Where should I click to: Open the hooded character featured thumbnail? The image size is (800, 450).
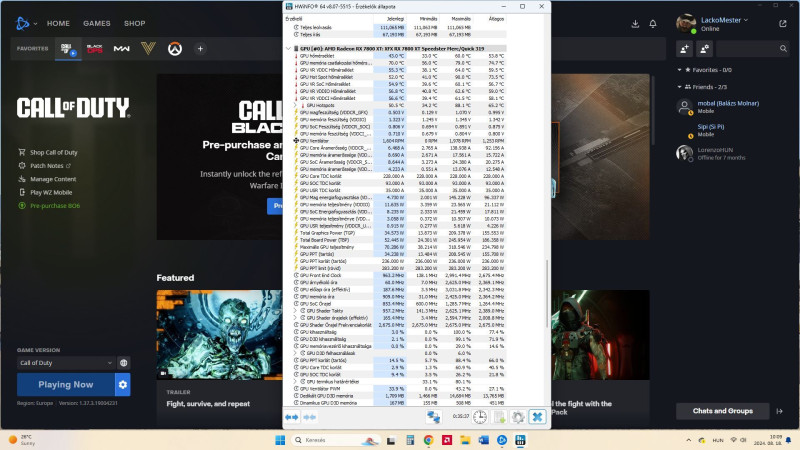pos(601,335)
